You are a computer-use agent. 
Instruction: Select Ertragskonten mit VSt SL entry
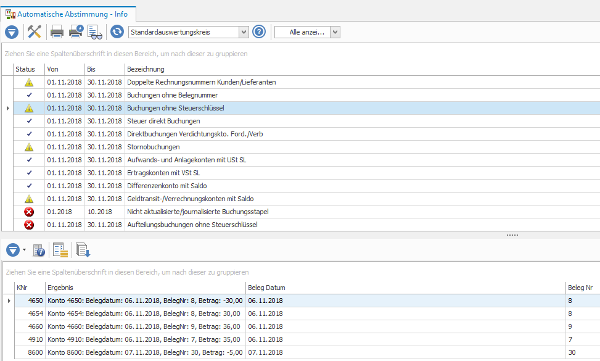point(163,173)
